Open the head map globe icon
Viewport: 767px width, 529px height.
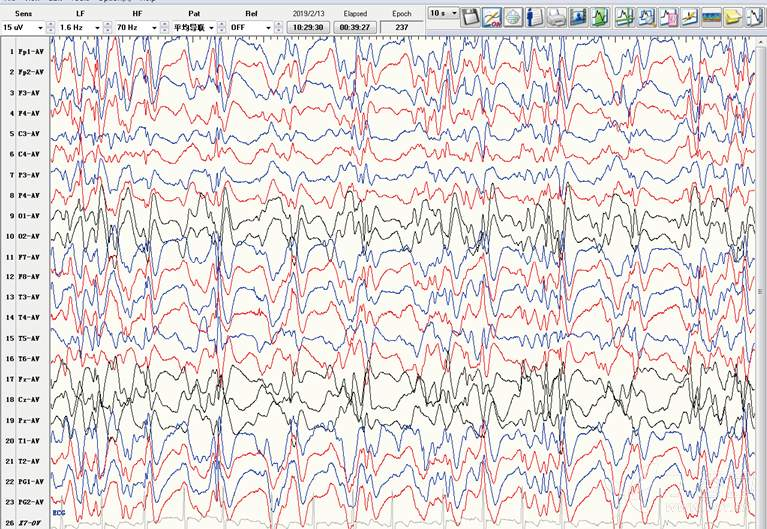click(513, 17)
